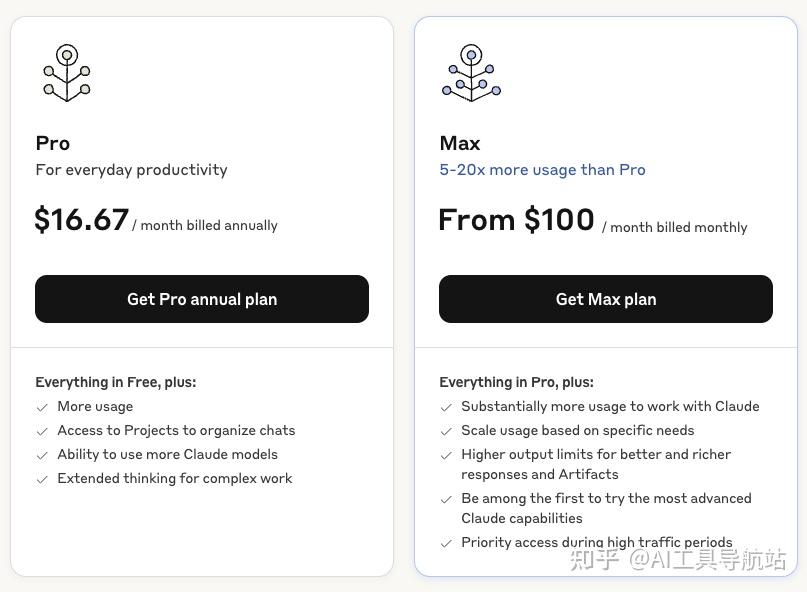Click checkmark beside Ability to use more models

(42, 455)
